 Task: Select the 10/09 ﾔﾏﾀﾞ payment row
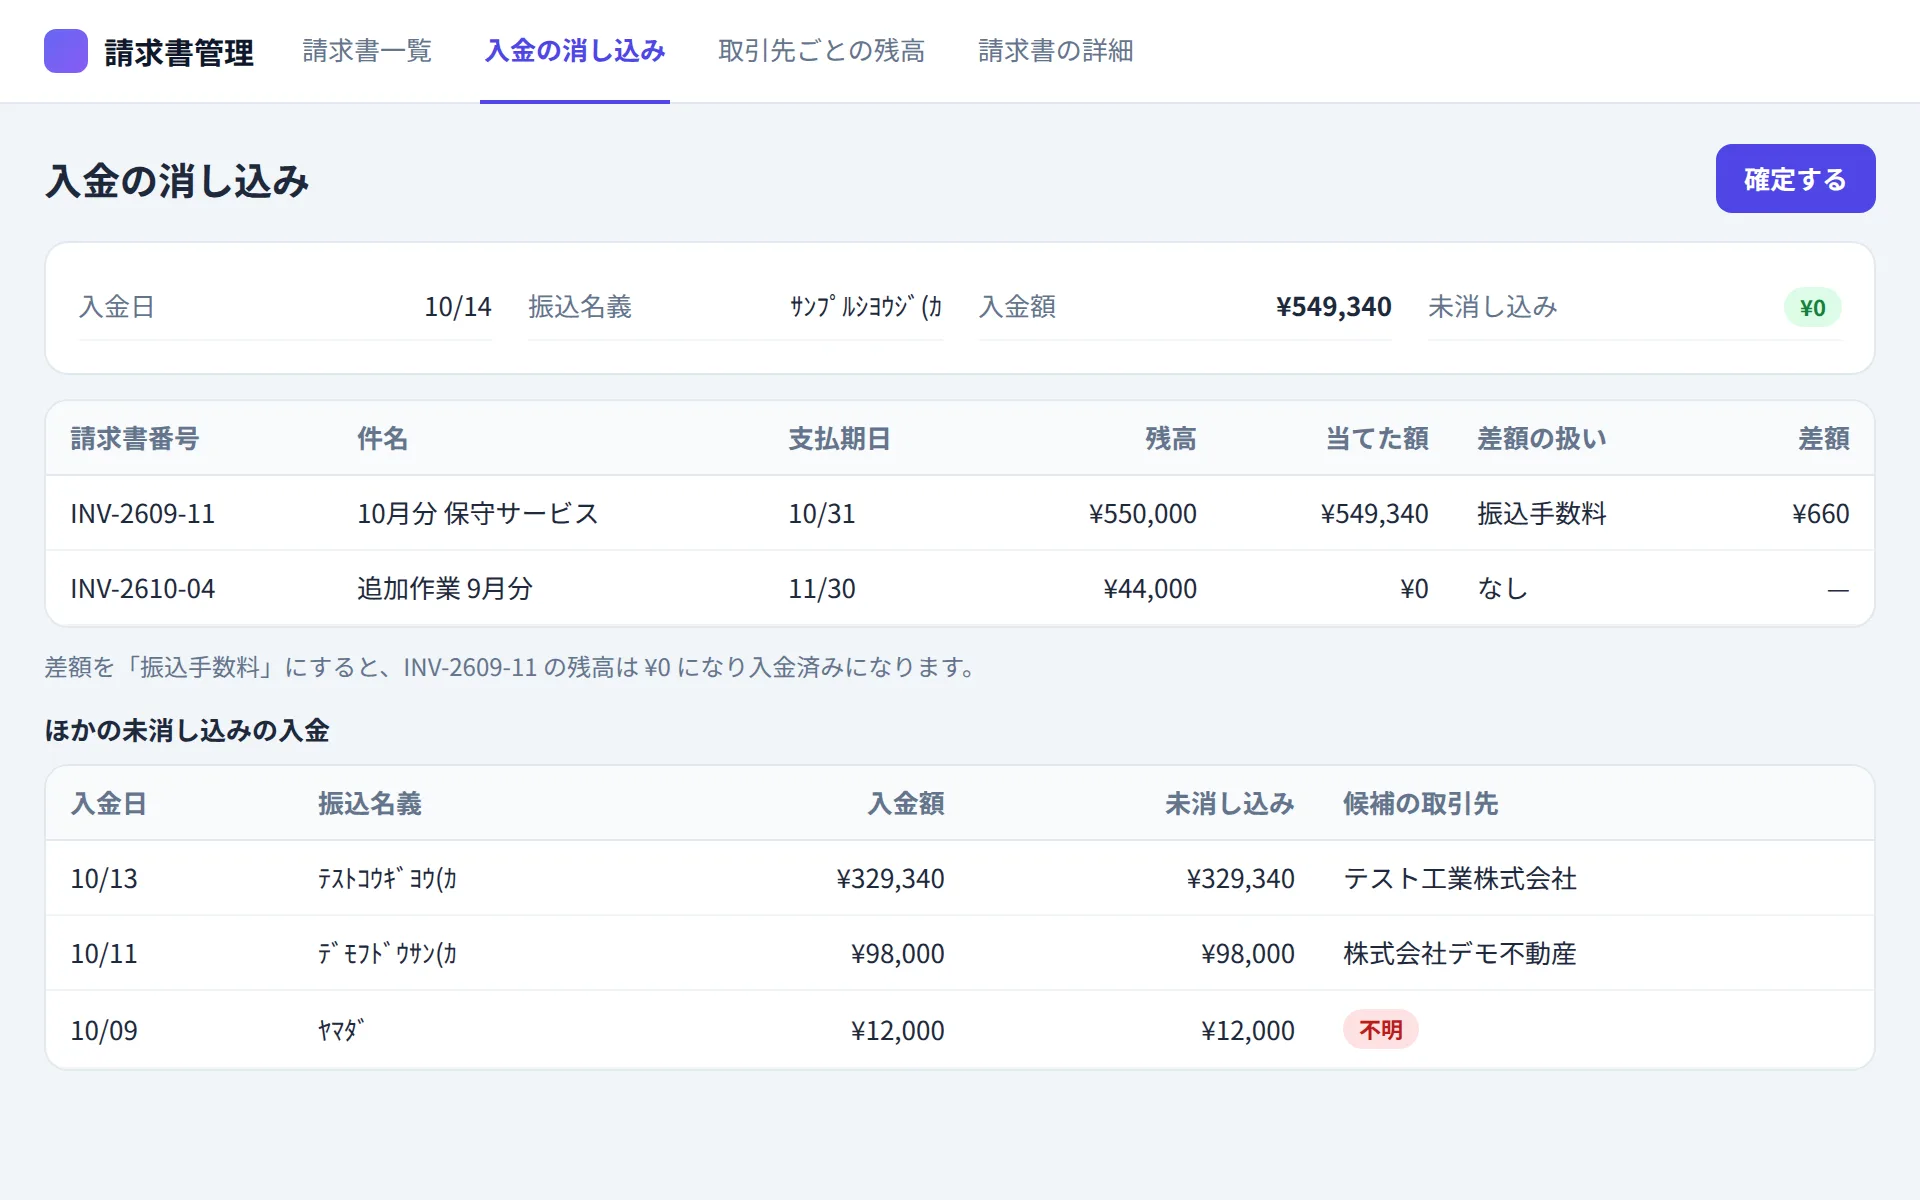960,1030
